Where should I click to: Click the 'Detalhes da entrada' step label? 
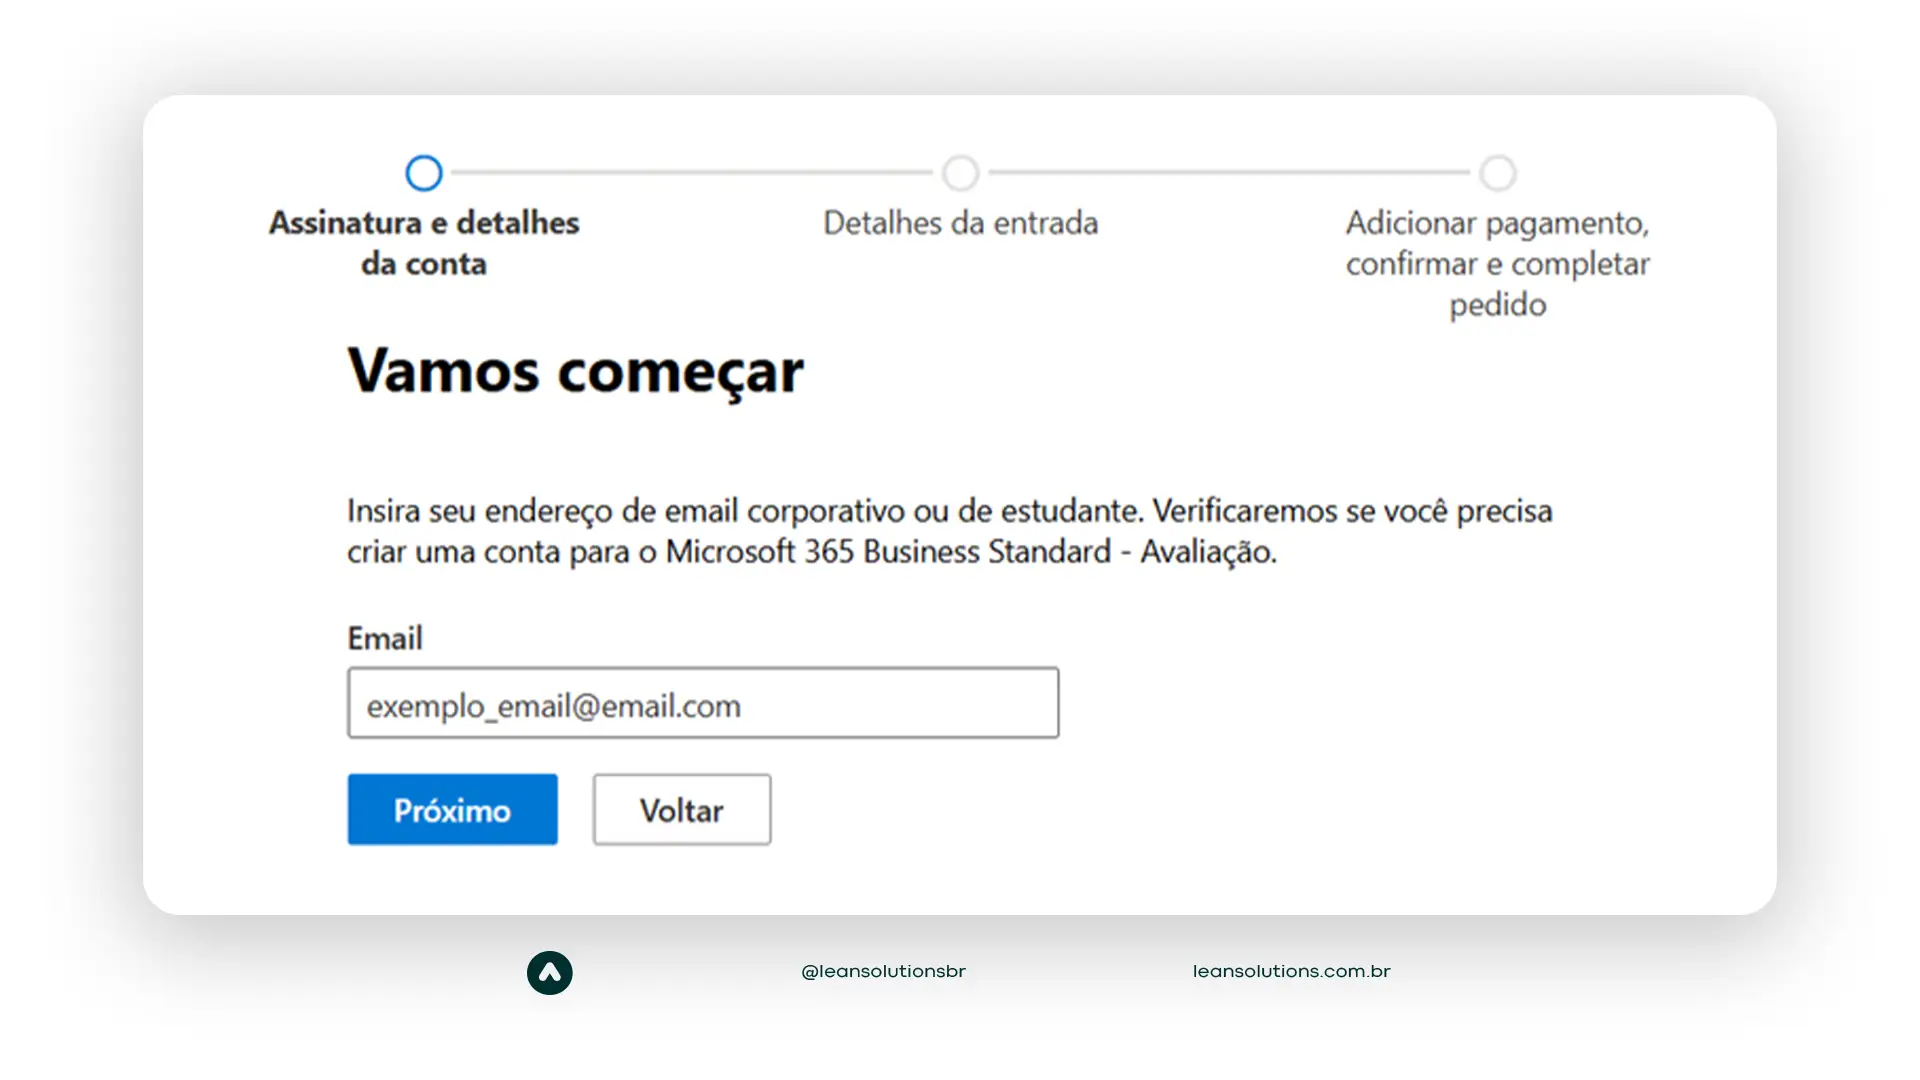pos(961,223)
